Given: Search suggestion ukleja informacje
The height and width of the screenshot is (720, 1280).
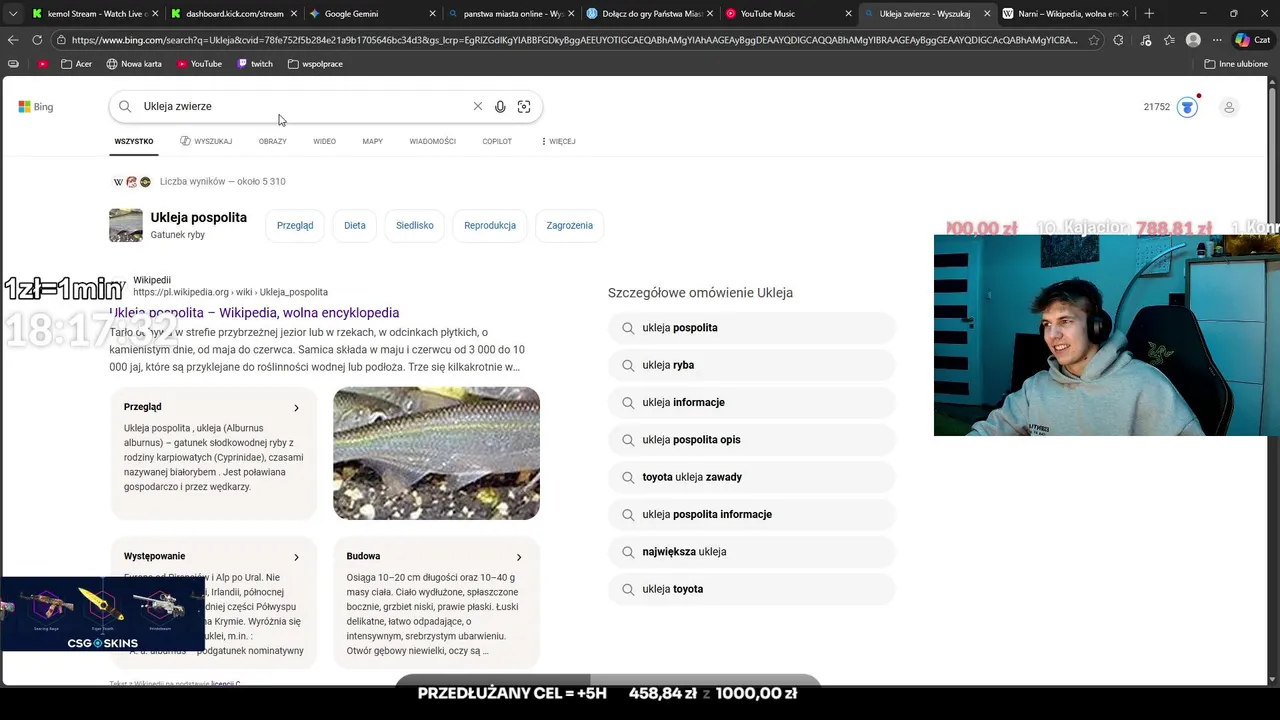Looking at the screenshot, I should coord(752,402).
